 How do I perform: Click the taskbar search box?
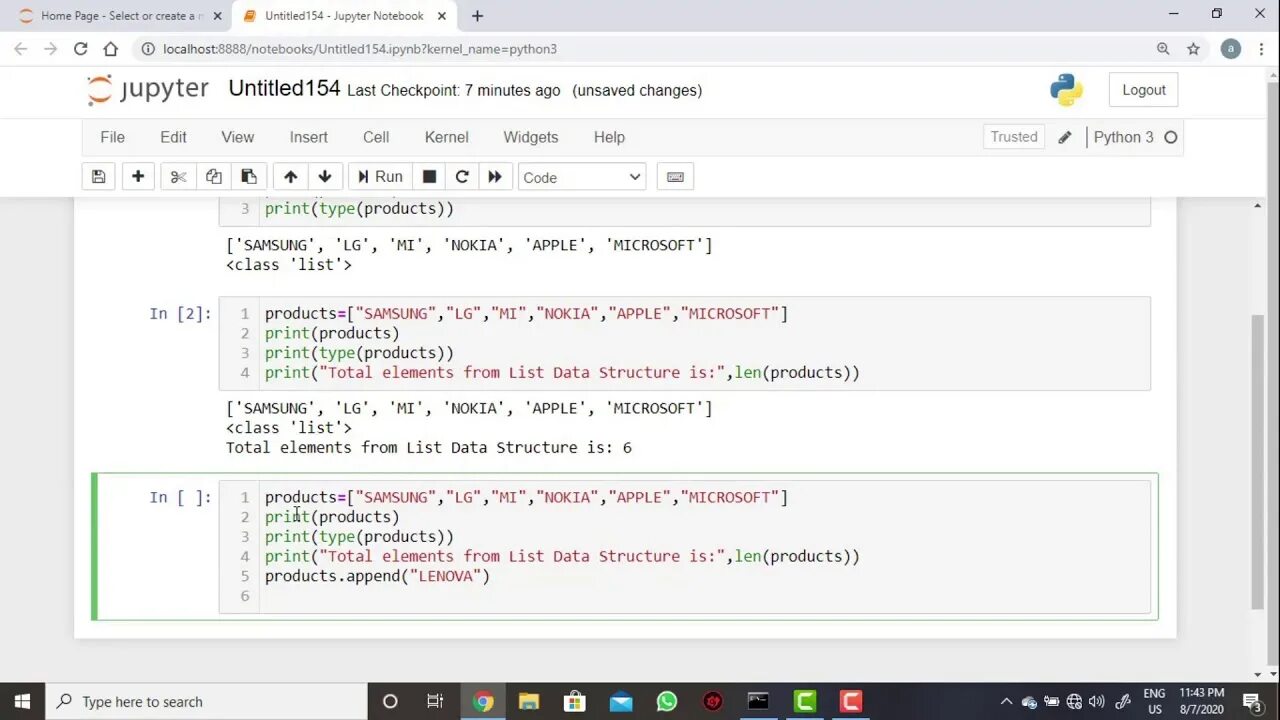click(207, 701)
